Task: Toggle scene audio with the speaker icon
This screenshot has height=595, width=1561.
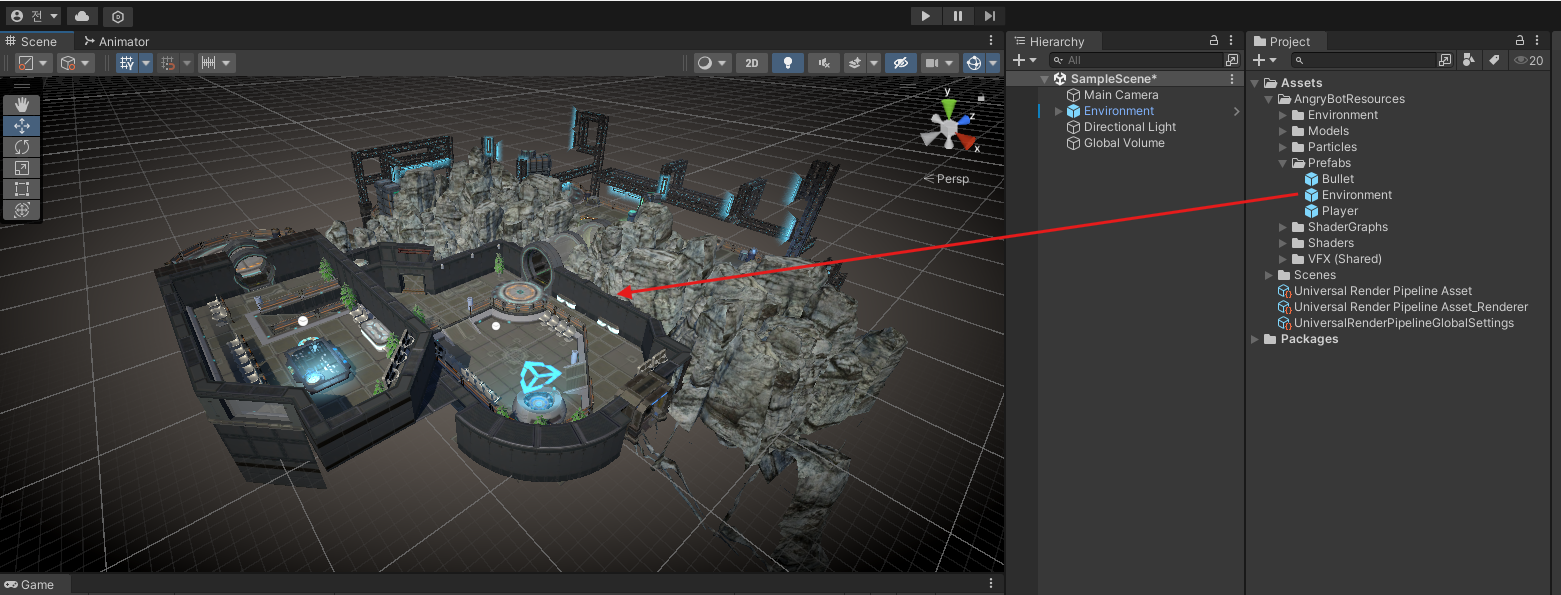Action: pos(824,63)
